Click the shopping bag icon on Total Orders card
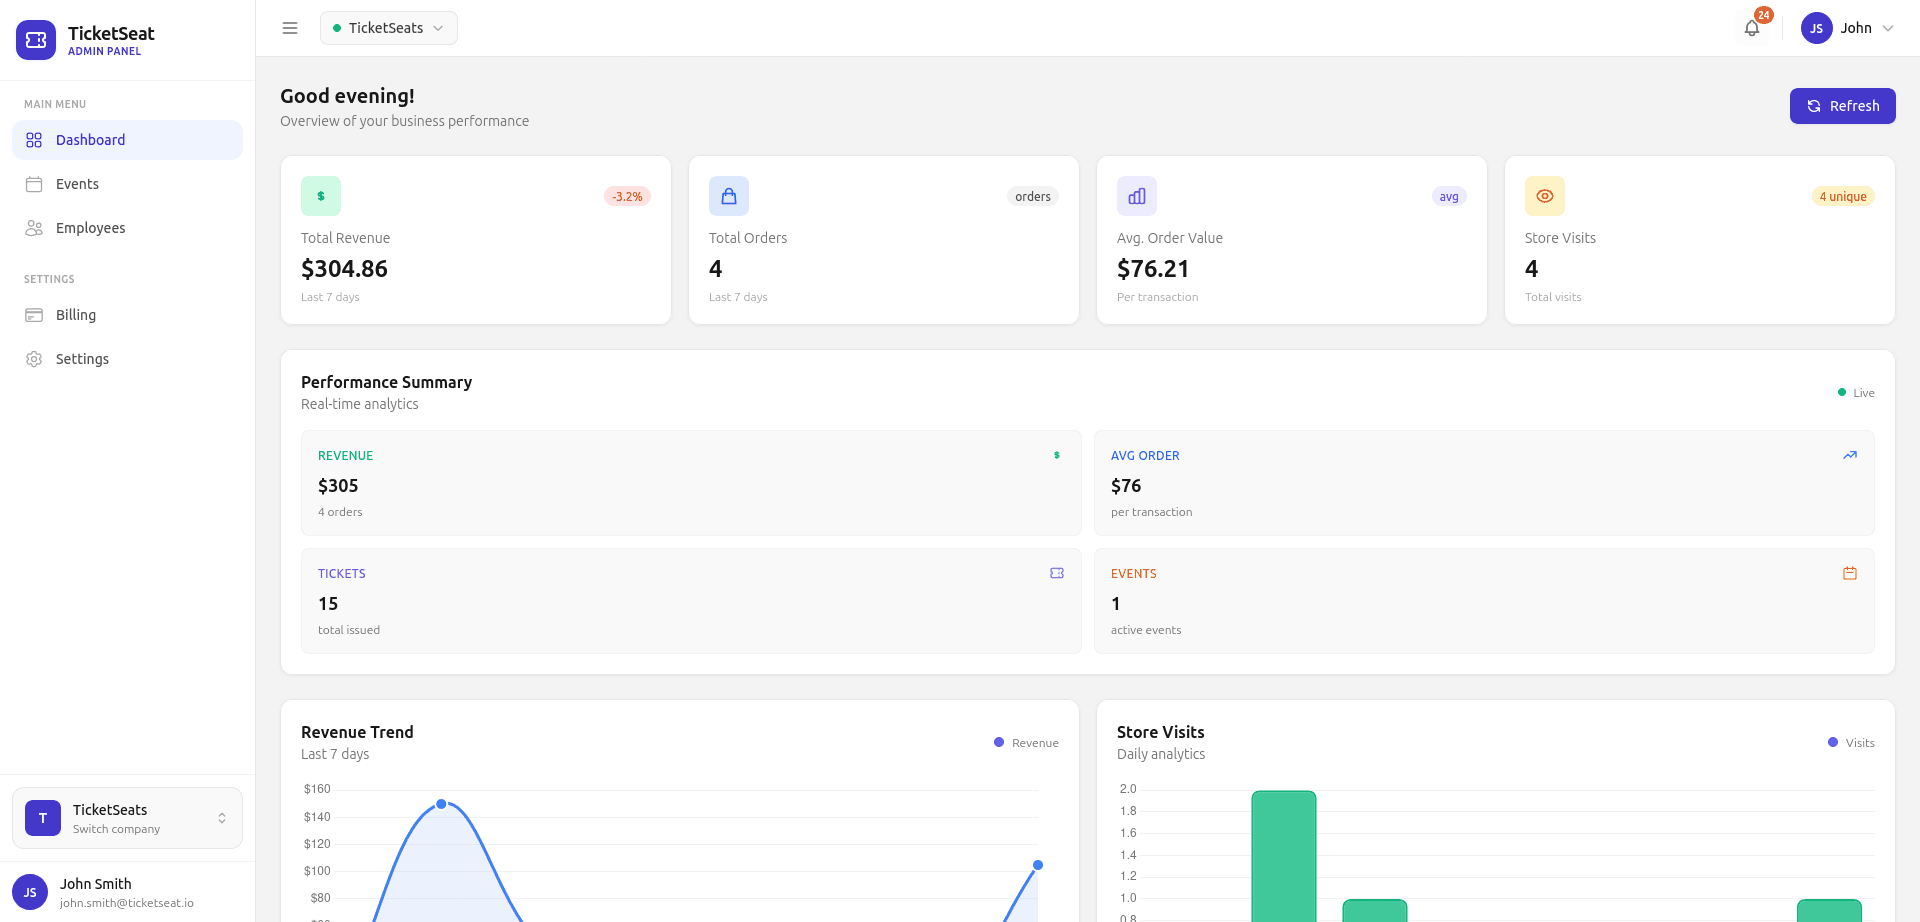 click(x=728, y=196)
